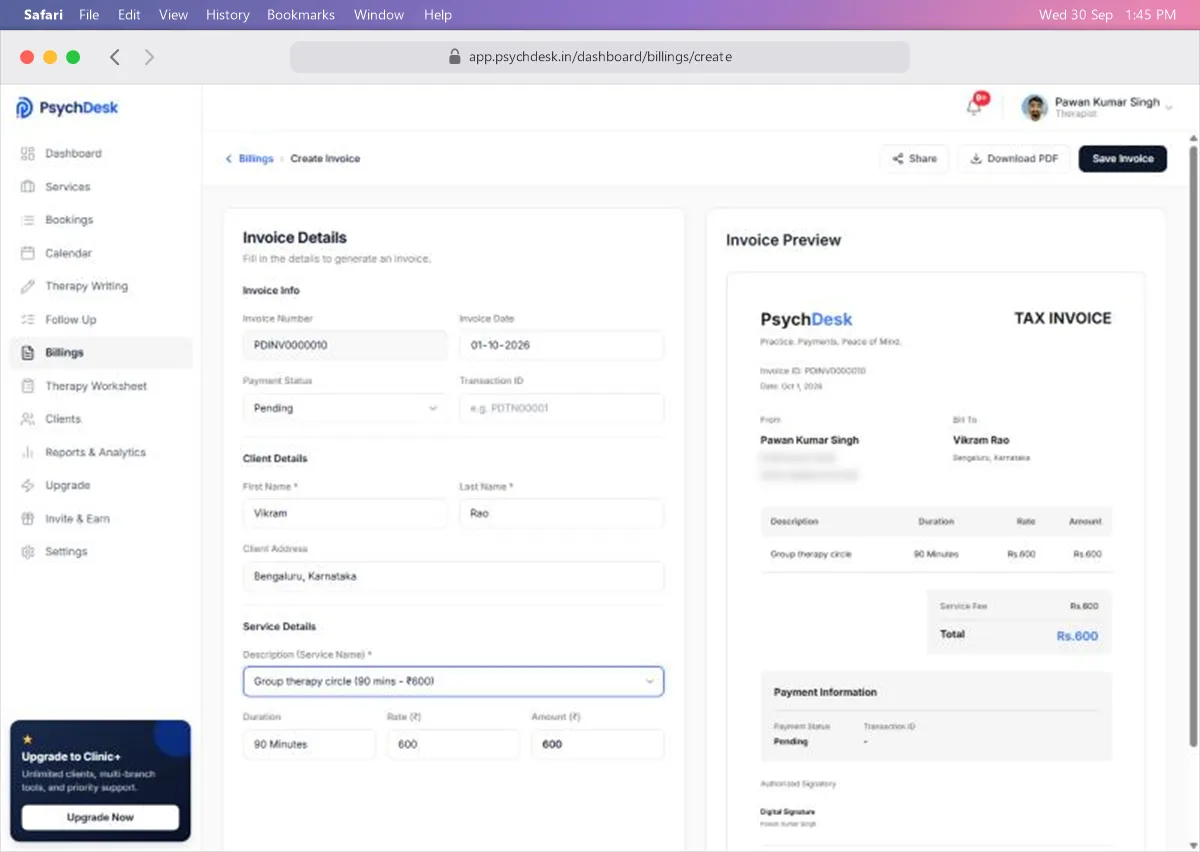Click the Follow Up icon
1200x852 pixels.
point(28,320)
